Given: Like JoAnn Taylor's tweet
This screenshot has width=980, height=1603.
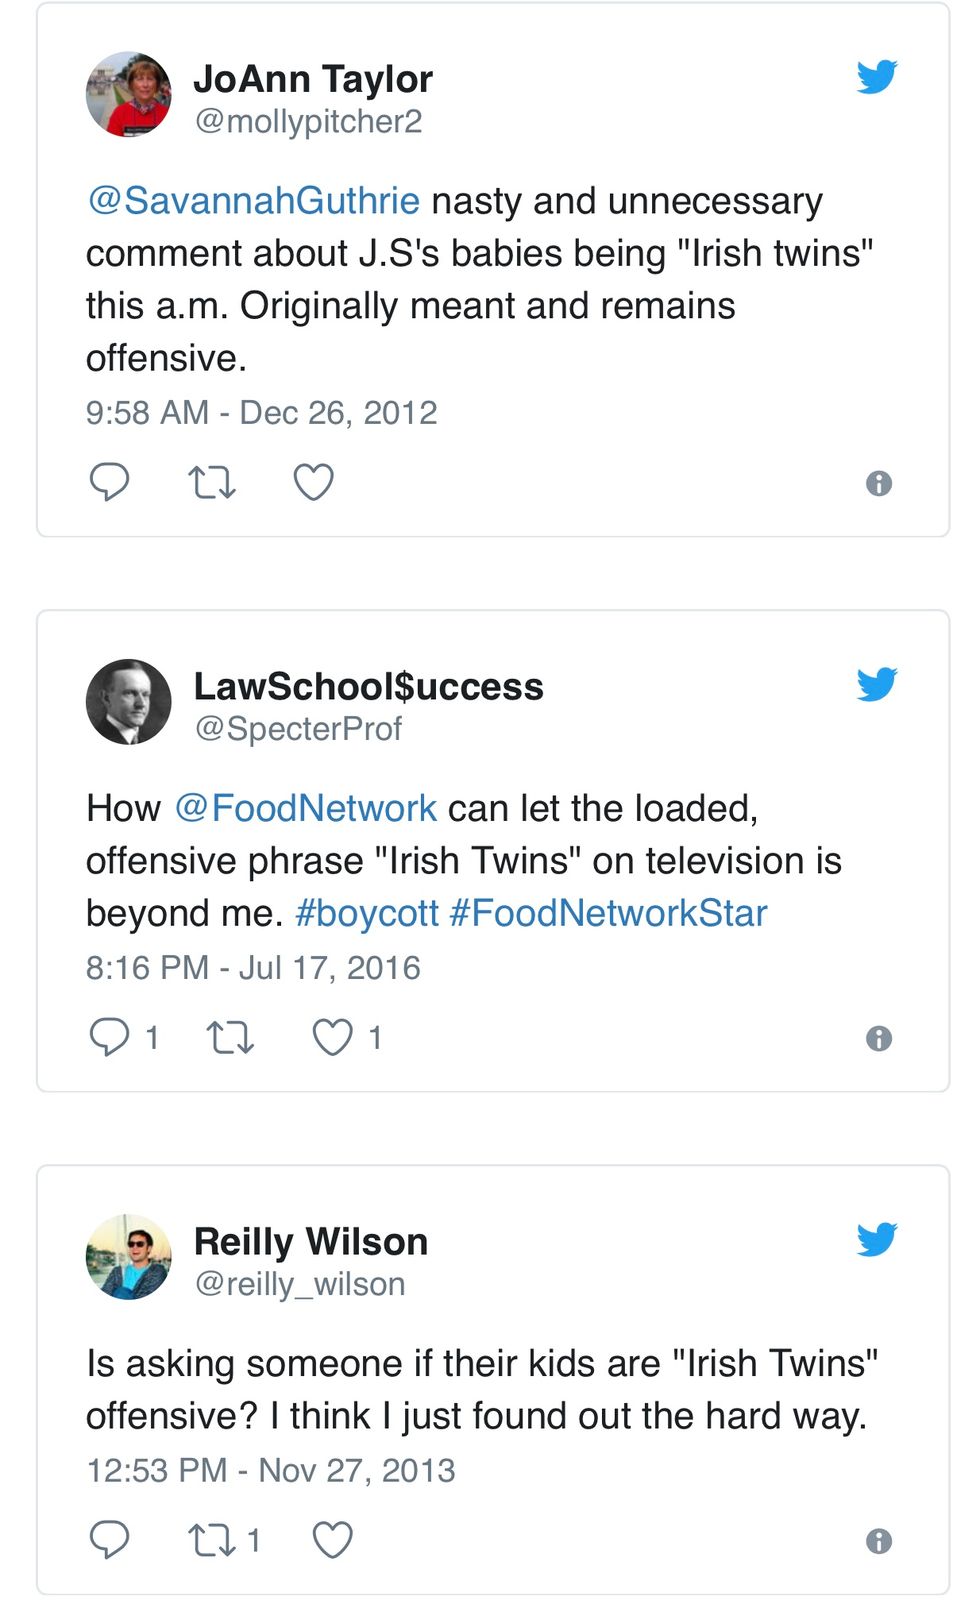Looking at the screenshot, I should click(313, 482).
